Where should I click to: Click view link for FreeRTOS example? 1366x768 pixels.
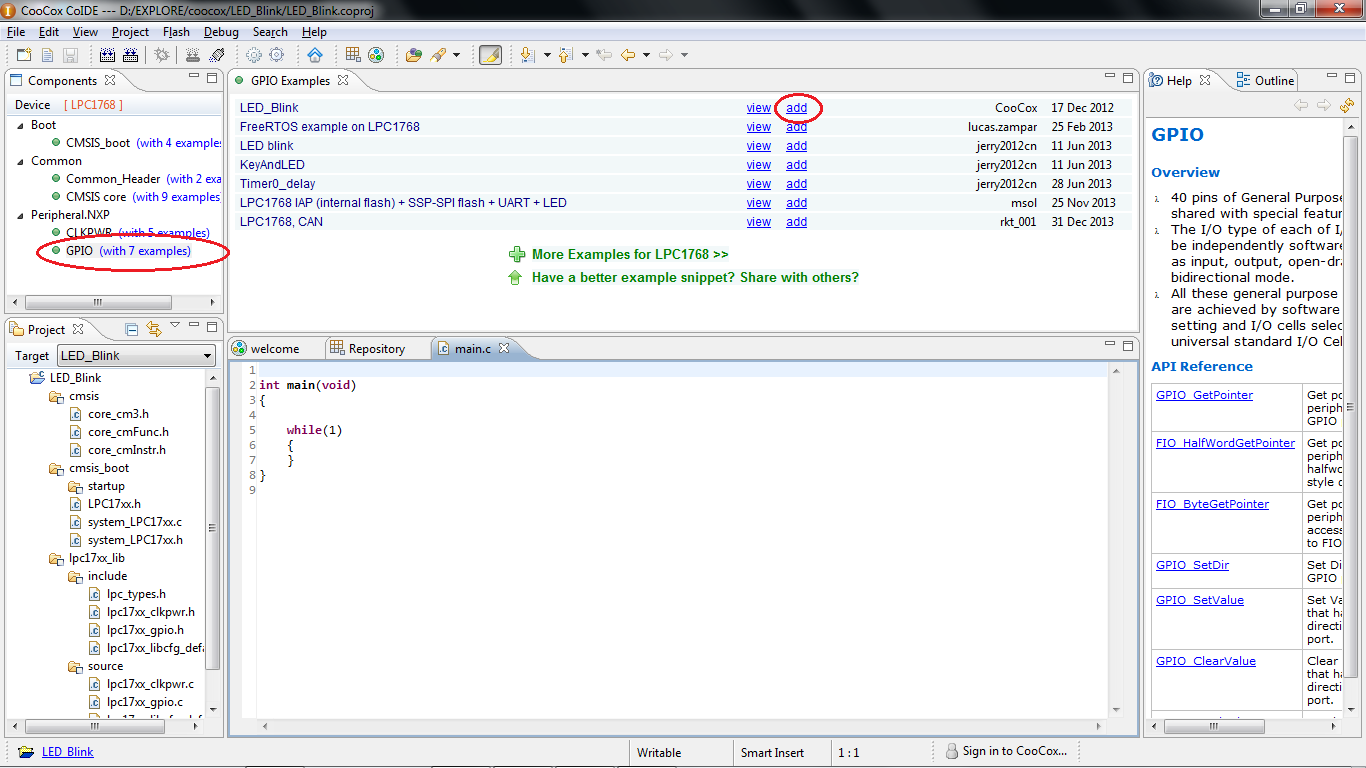point(759,127)
